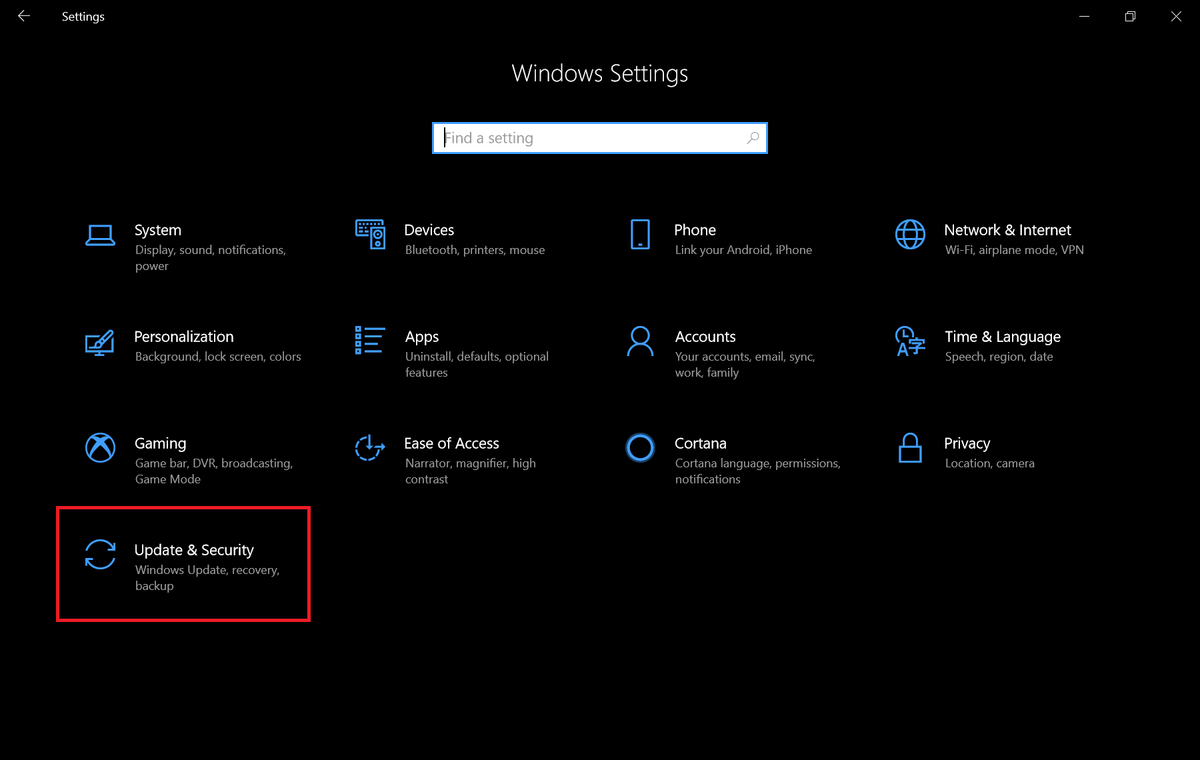Select the Cortana circle icon
The height and width of the screenshot is (760, 1200).
pyautogui.click(x=640, y=448)
